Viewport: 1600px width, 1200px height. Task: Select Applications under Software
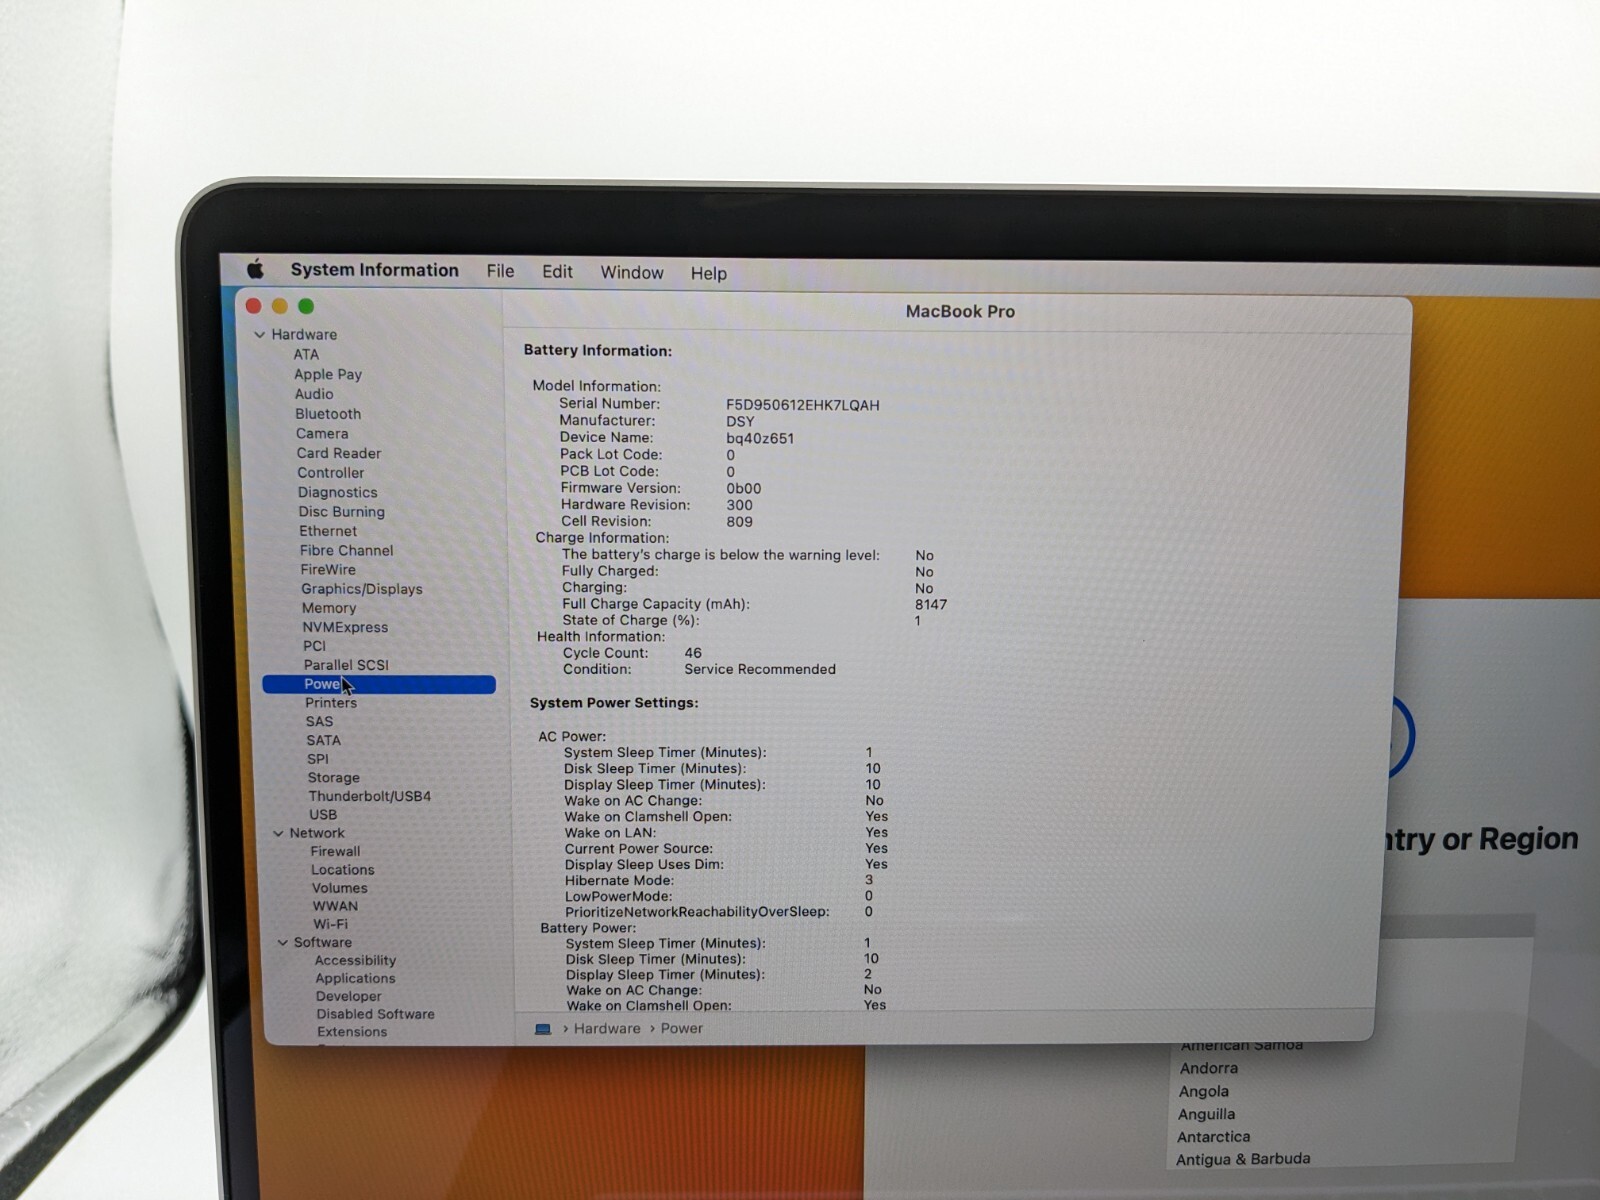[x=356, y=978]
